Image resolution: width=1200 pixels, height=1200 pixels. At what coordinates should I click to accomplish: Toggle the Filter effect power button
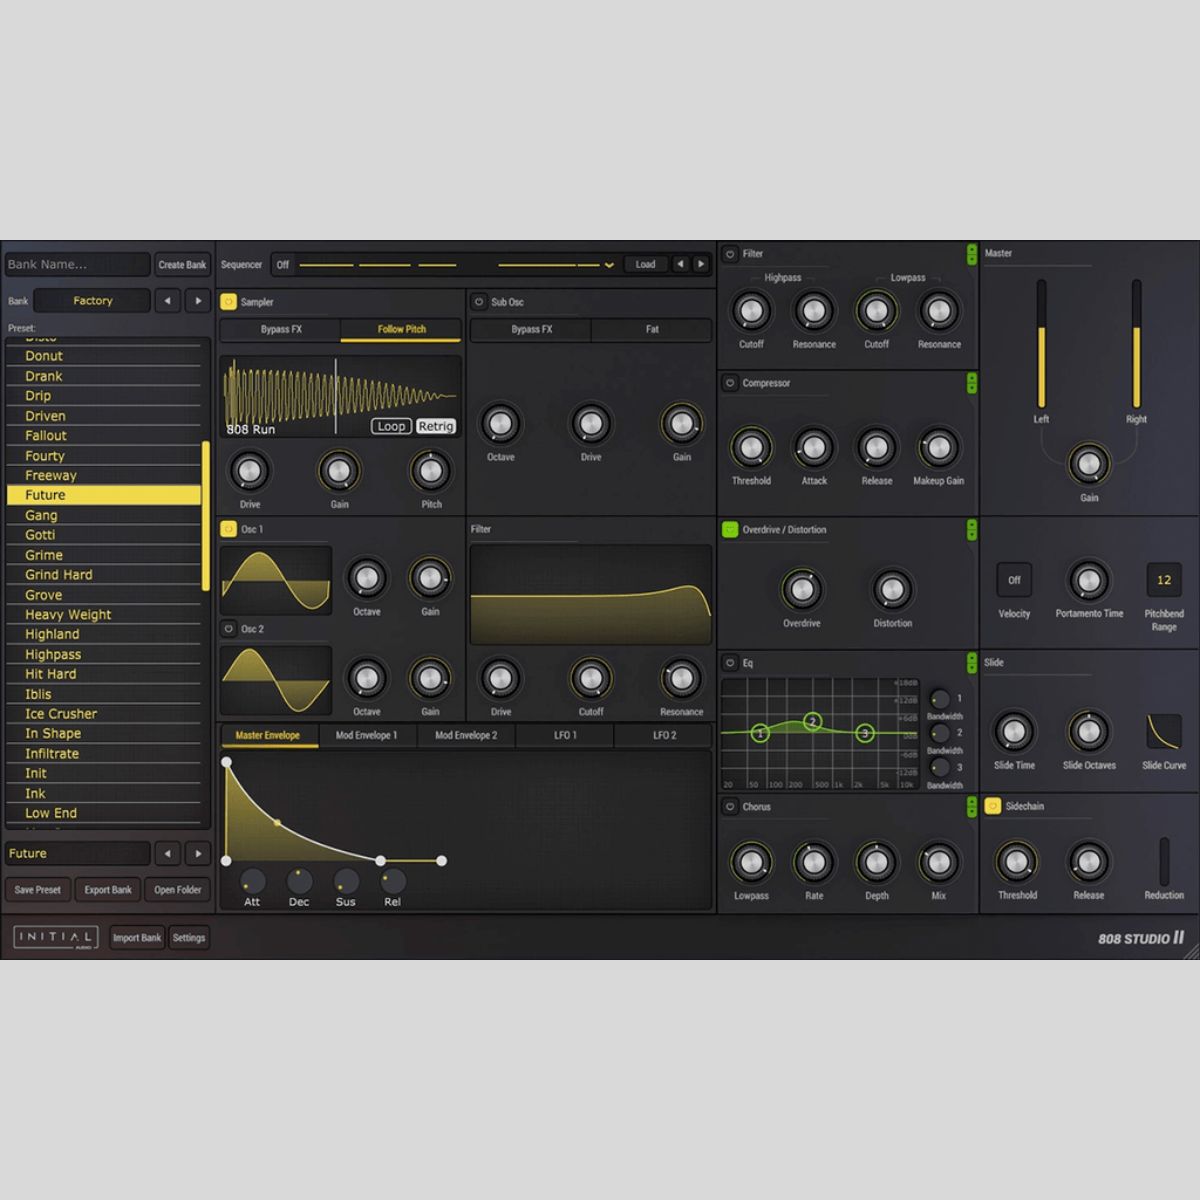point(730,254)
